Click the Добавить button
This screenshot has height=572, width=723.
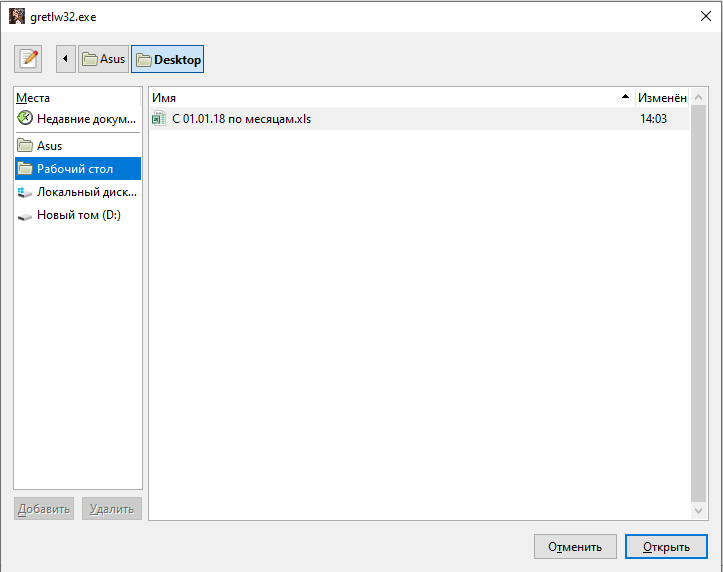44,508
